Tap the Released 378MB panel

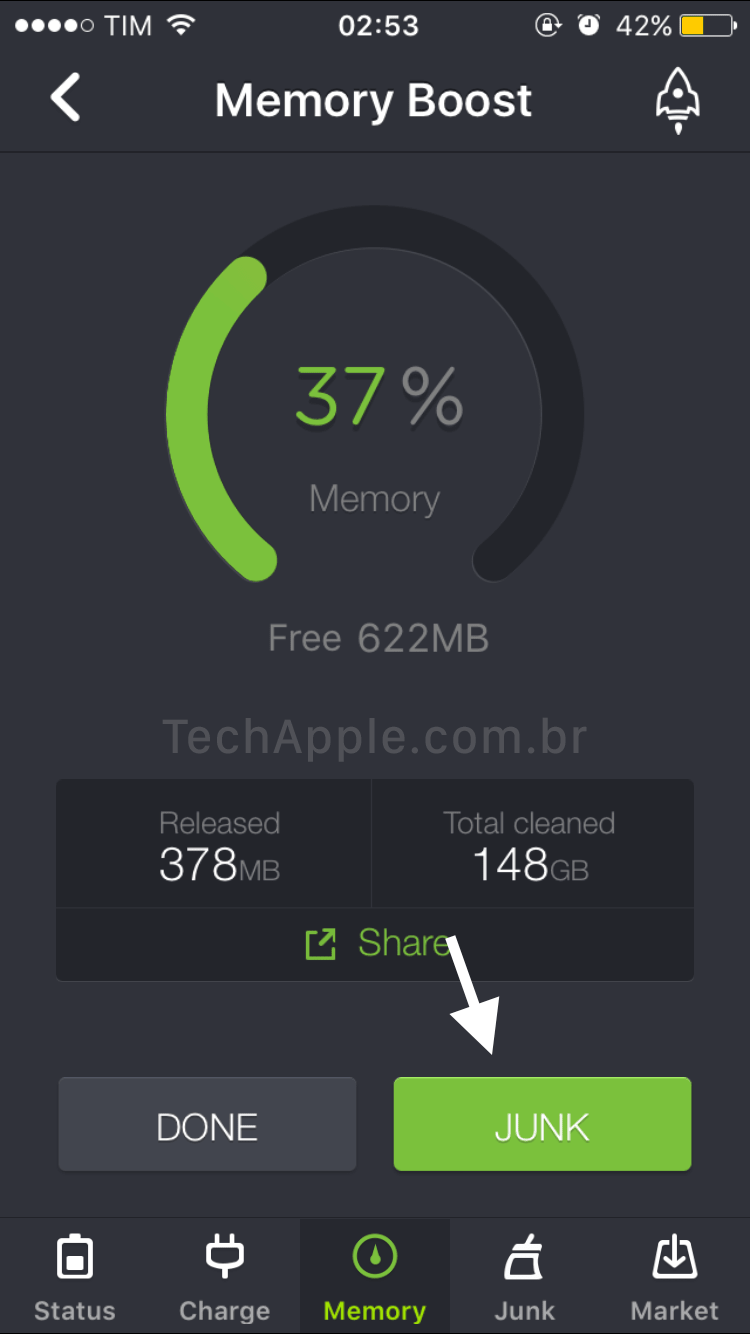[219, 846]
